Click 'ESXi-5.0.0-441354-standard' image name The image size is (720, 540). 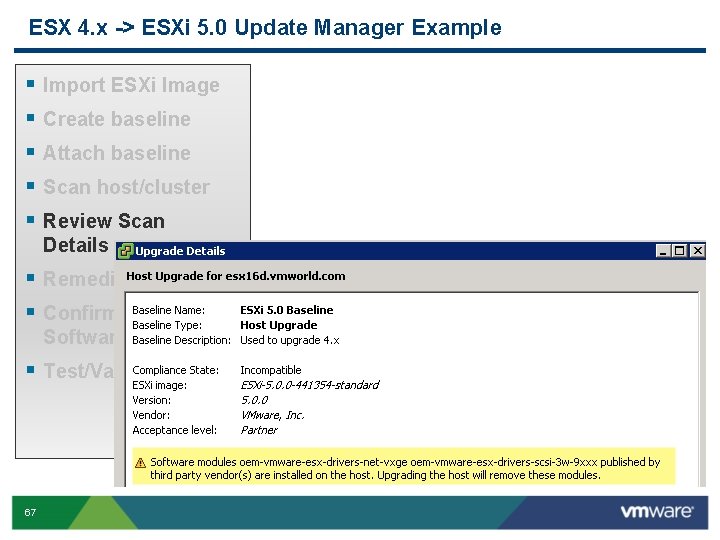coord(310,385)
